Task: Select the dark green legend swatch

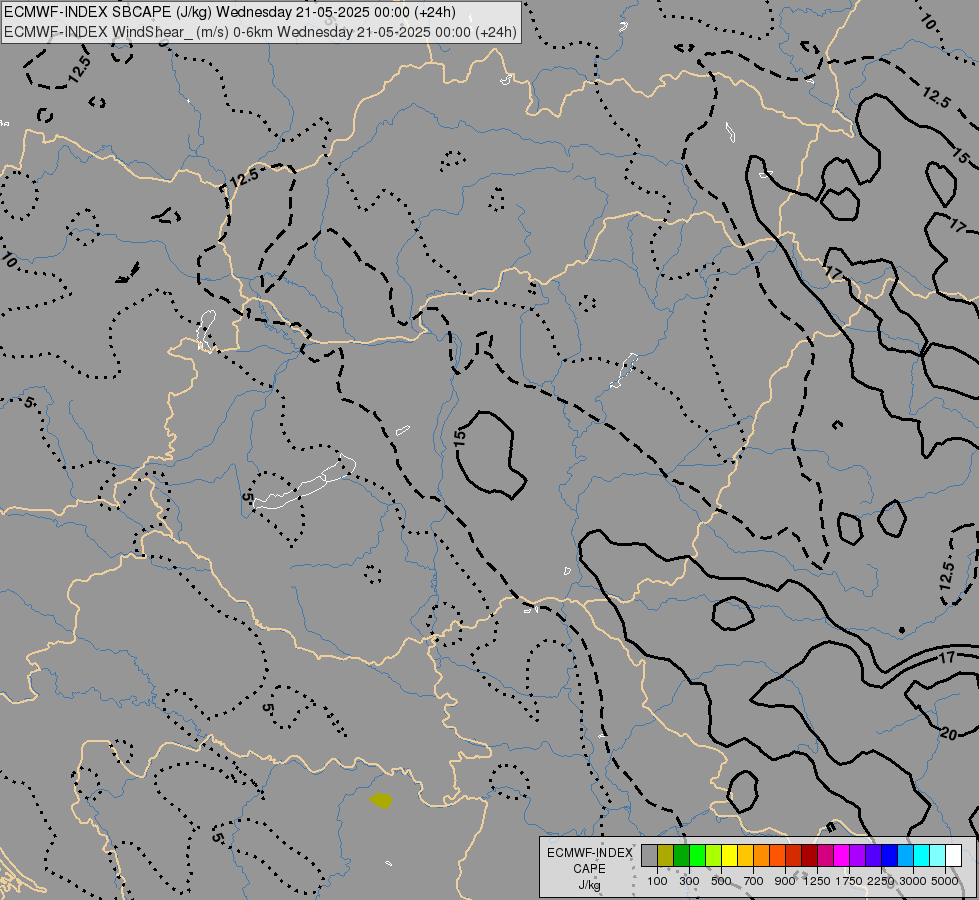Action: (681, 855)
